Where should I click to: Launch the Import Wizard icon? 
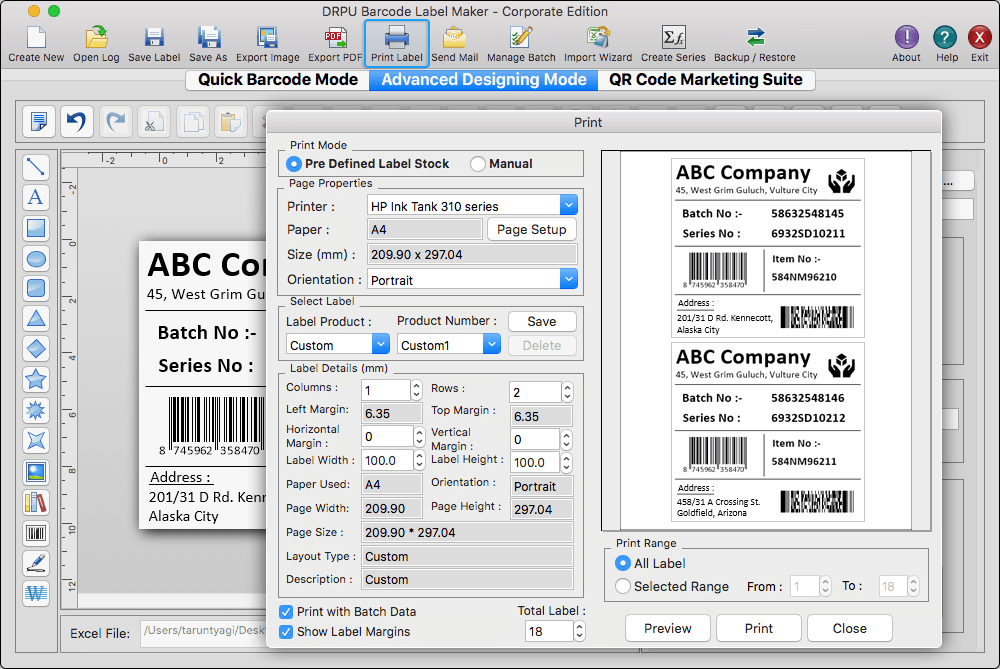(x=598, y=43)
